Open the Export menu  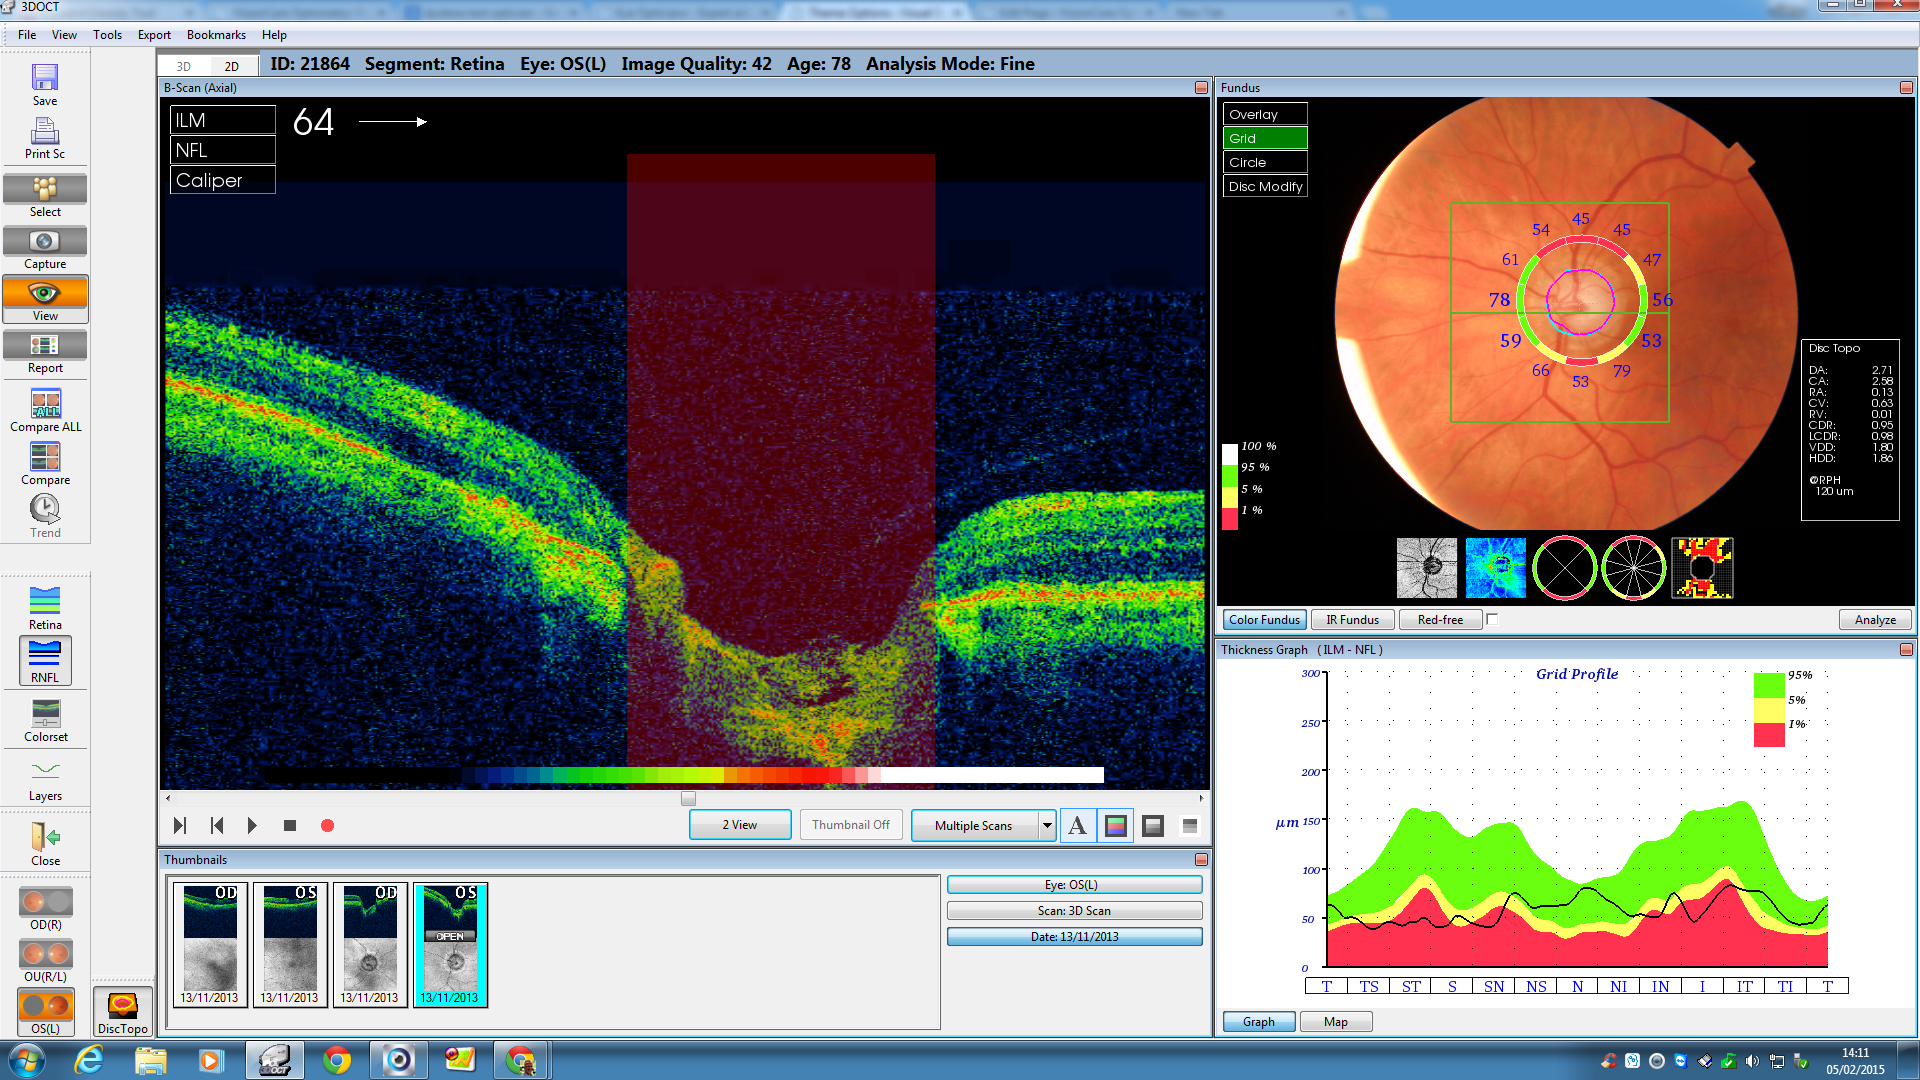[153, 34]
